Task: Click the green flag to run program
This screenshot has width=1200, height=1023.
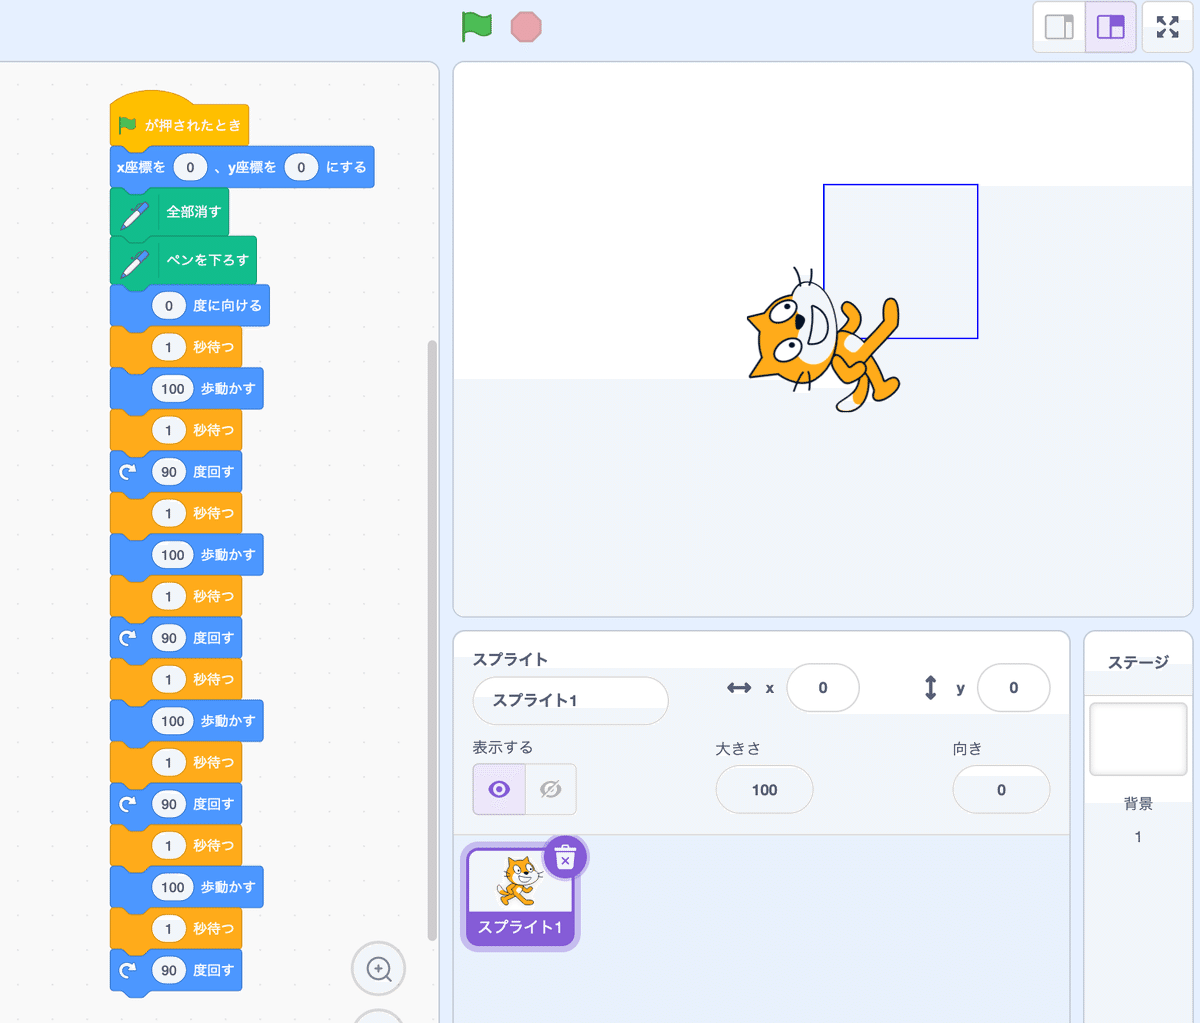Action: pos(477,27)
